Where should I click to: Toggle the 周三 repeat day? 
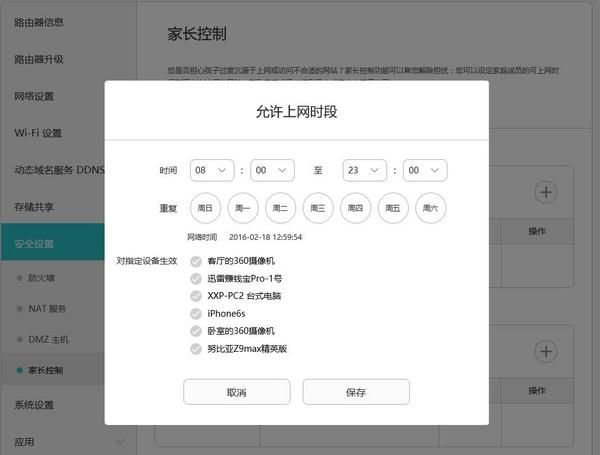coord(318,208)
